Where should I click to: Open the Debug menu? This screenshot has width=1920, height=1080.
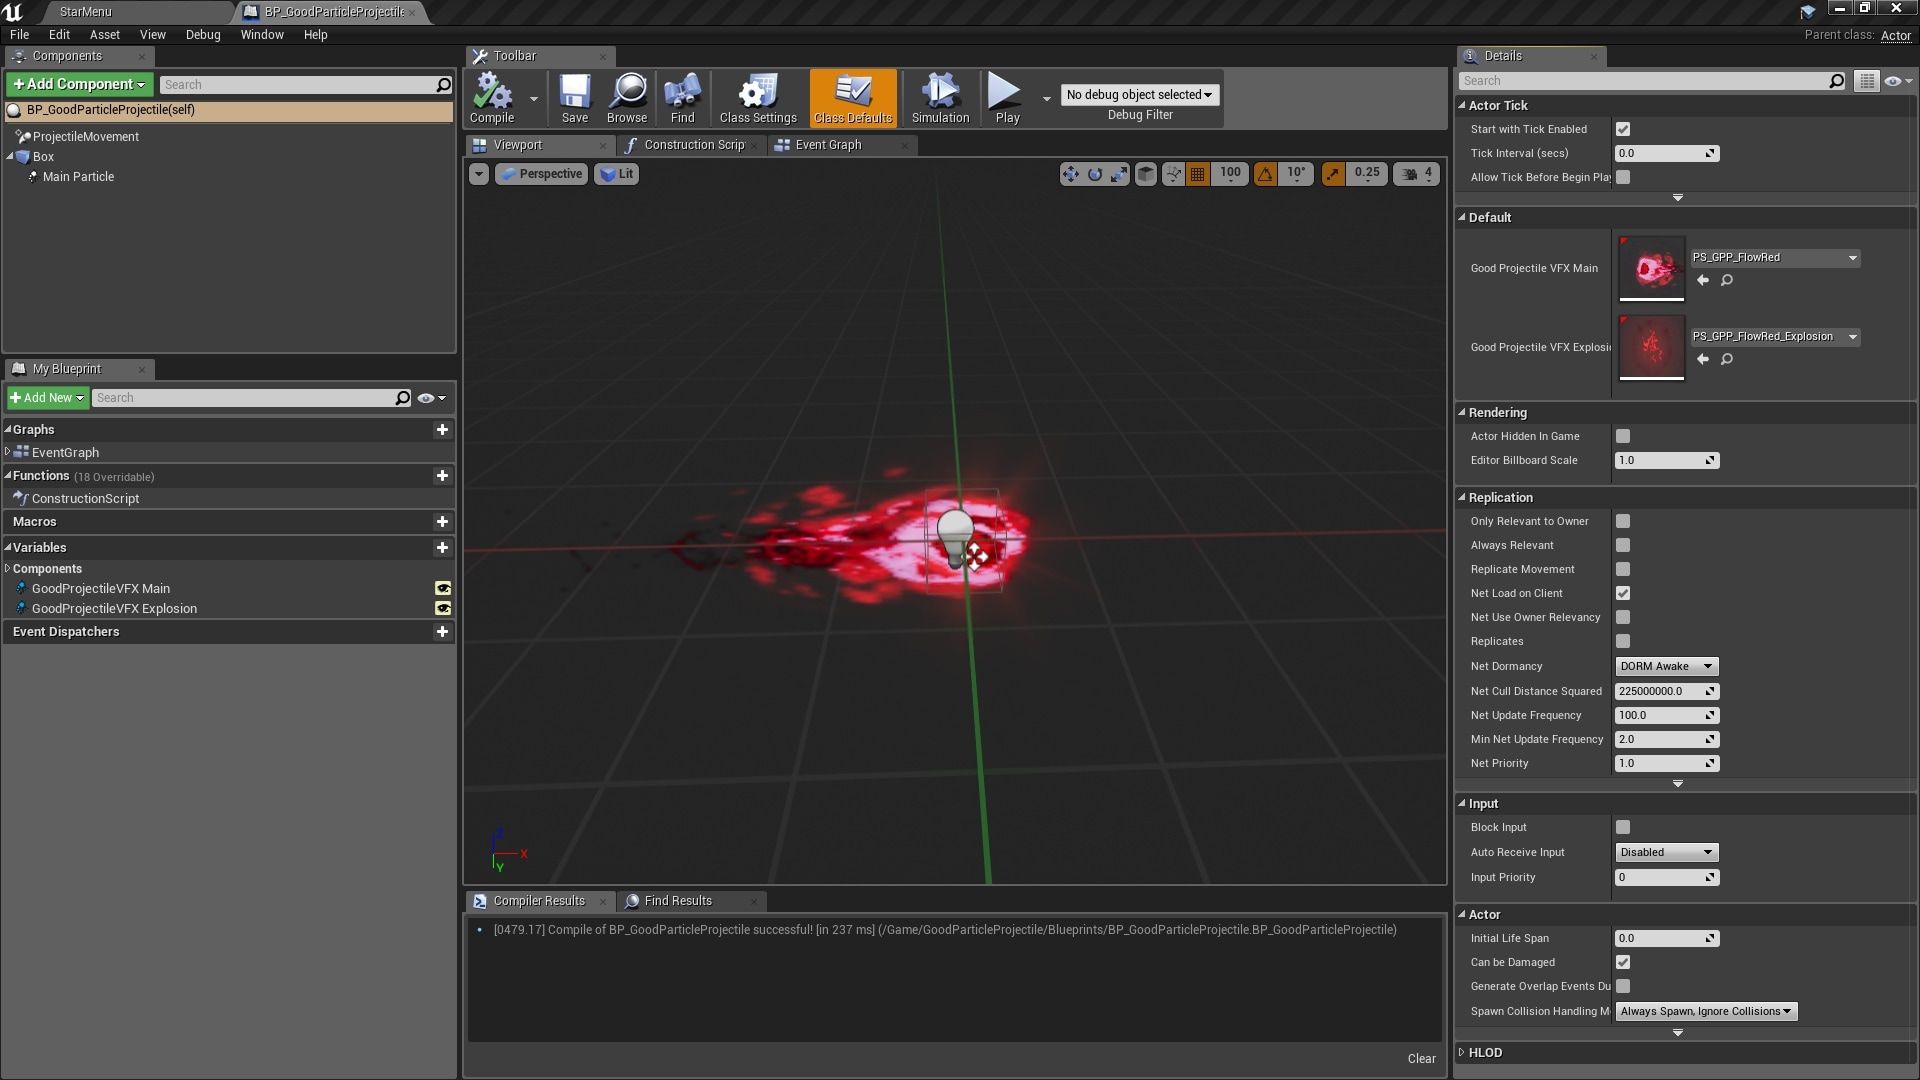point(202,34)
